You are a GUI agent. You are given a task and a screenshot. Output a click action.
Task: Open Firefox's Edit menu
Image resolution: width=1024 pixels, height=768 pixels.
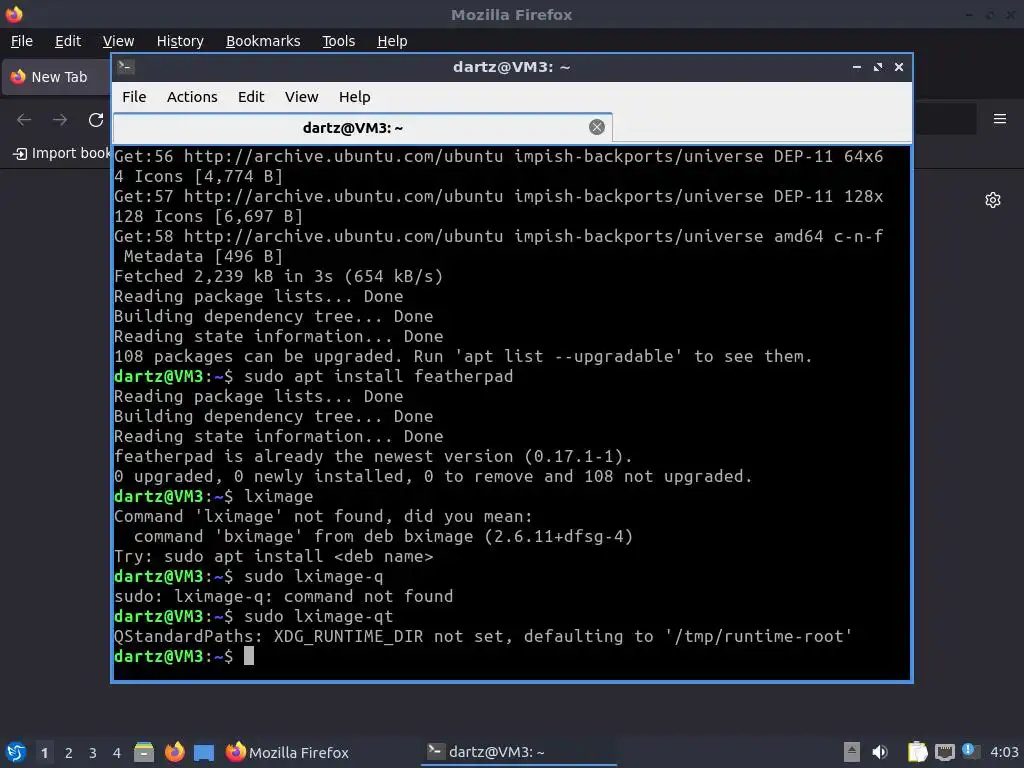pyautogui.click(x=68, y=41)
